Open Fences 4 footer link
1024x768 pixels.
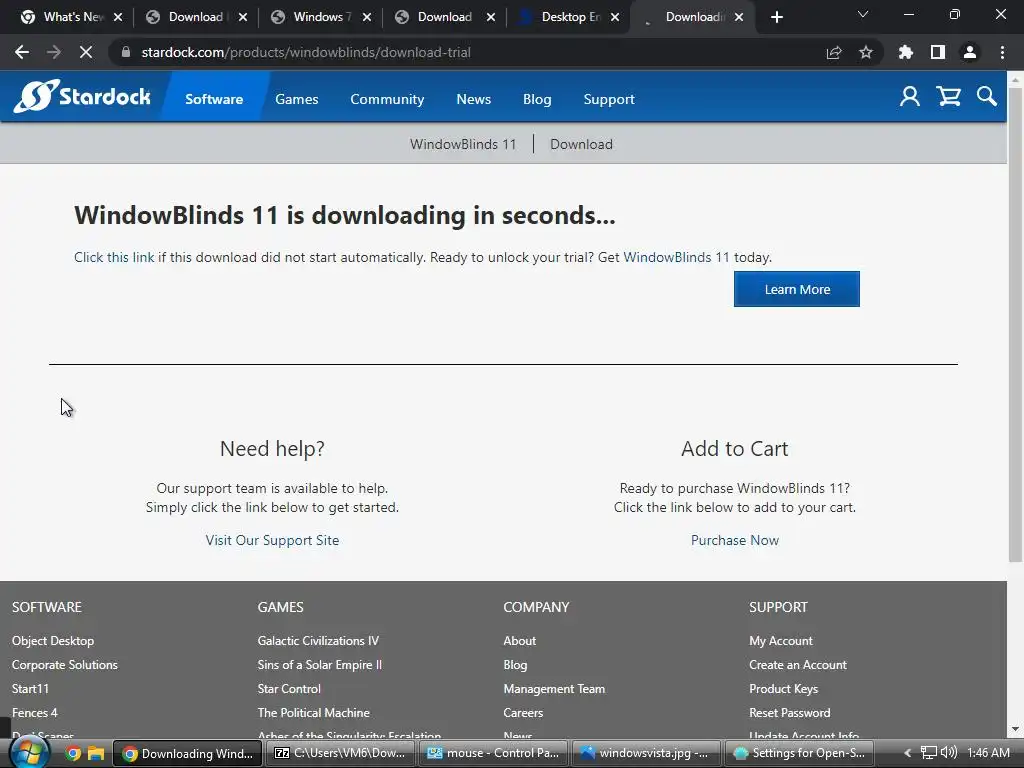click(x=35, y=713)
